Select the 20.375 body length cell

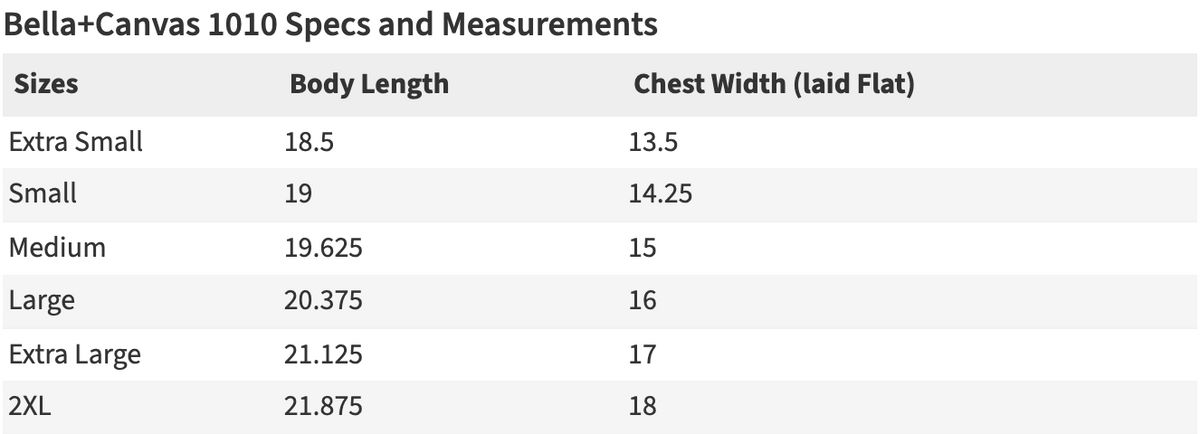[324, 300]
